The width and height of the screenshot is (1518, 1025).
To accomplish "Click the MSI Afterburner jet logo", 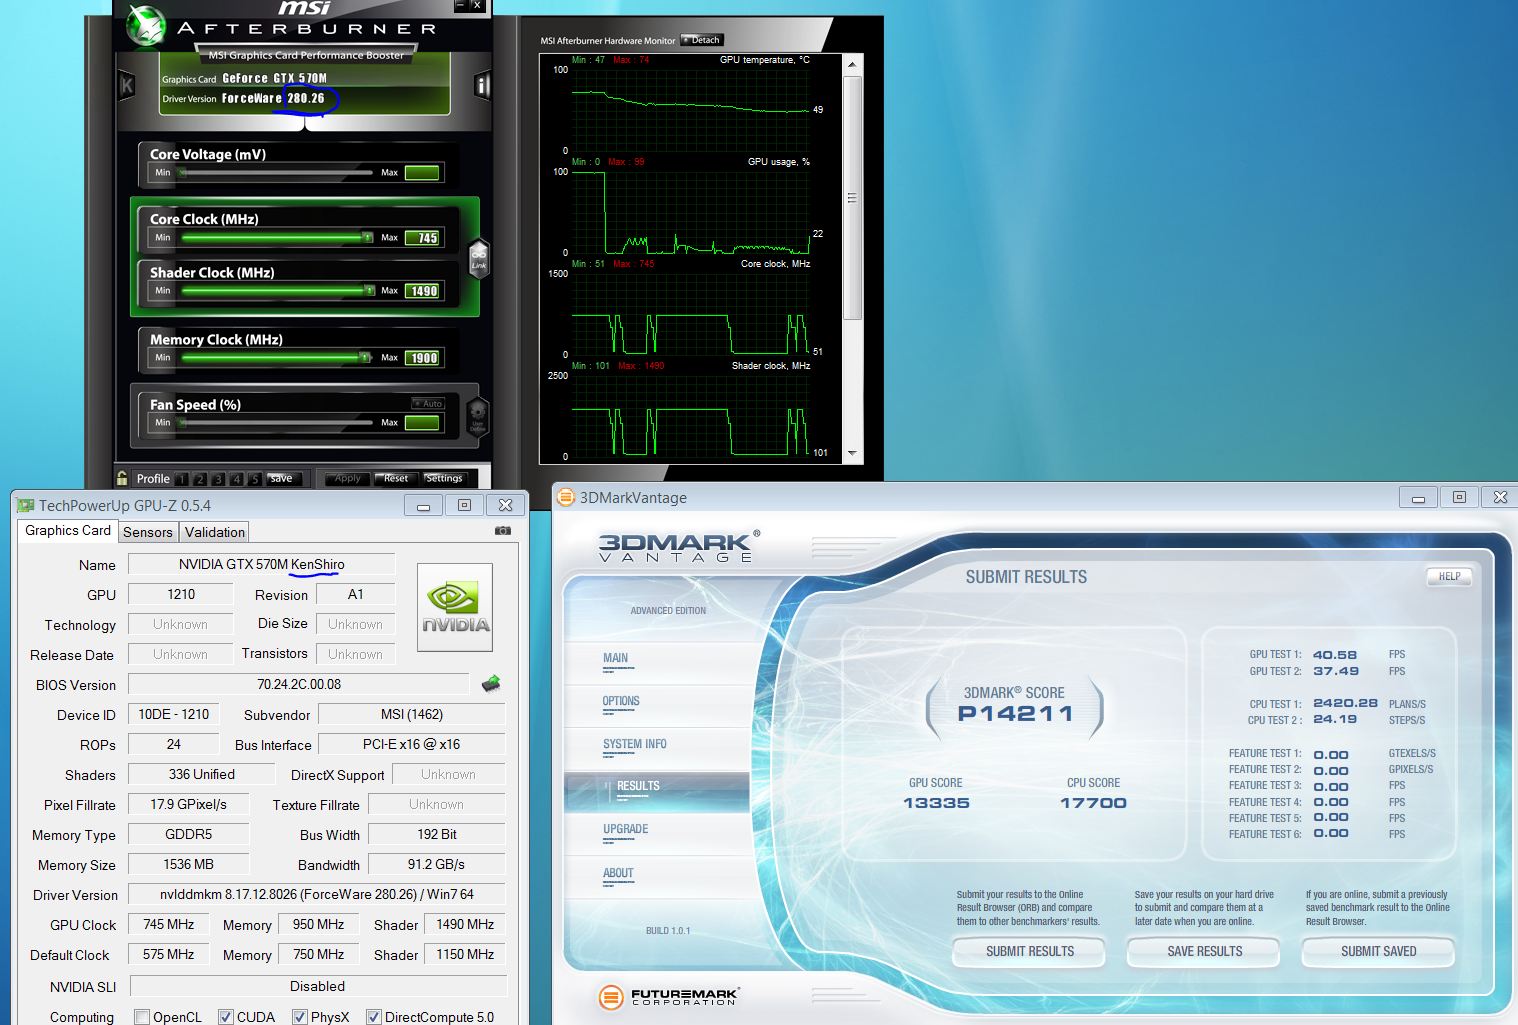I will [x=146, y=26].
